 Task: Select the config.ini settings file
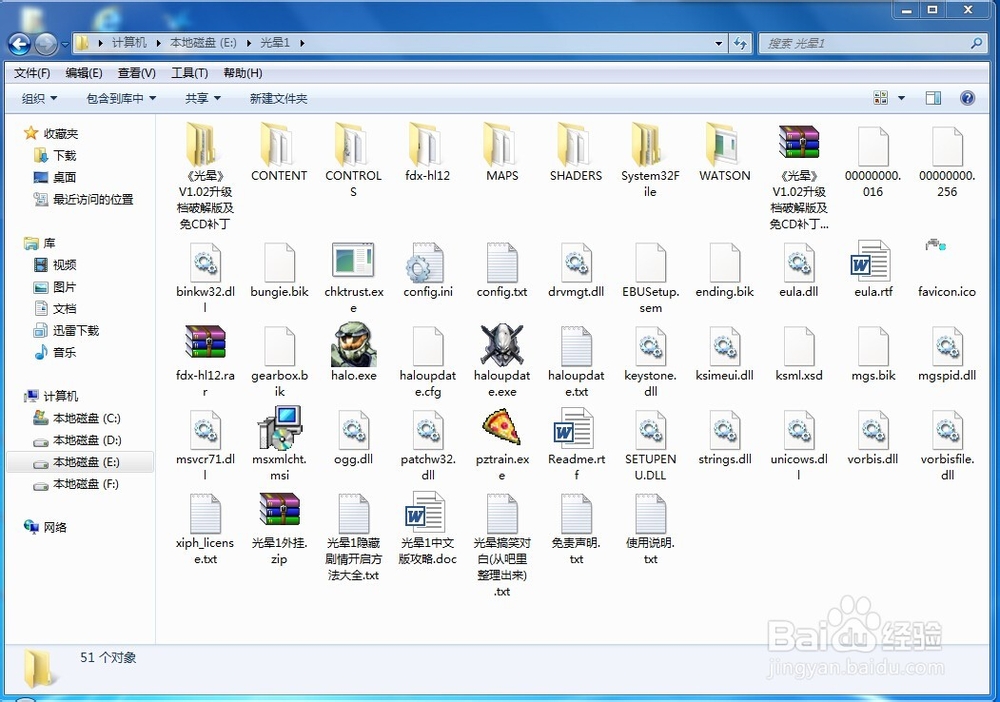[427, 263]
